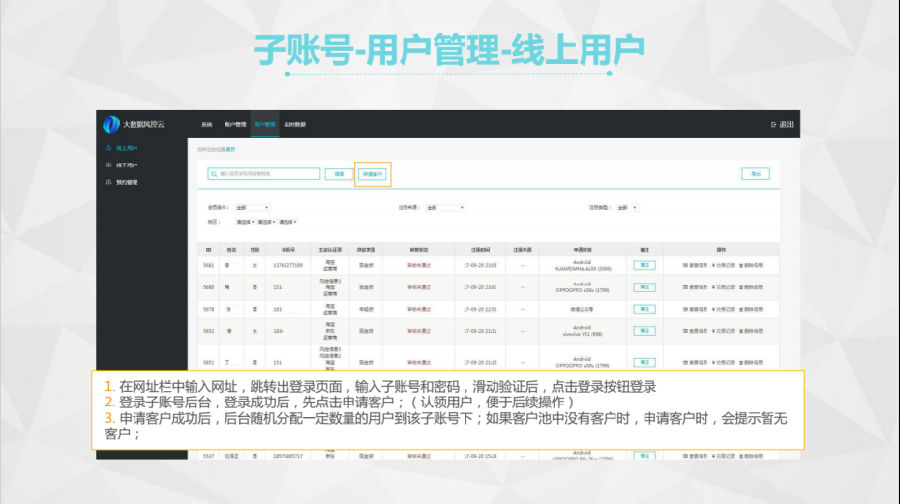This screenshot has height=504, width=900.
Task: Expand the 注册类型 dropdown
Action: pyautogui.click(x=626, y=207)
